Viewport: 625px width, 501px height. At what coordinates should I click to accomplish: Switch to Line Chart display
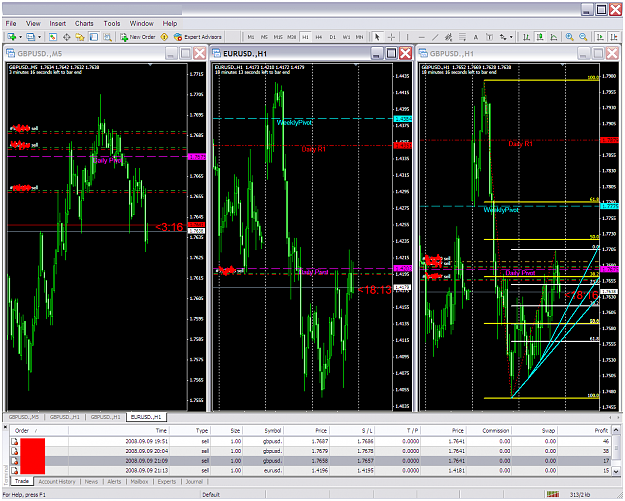pyautogui.click(x=554, y=37)
